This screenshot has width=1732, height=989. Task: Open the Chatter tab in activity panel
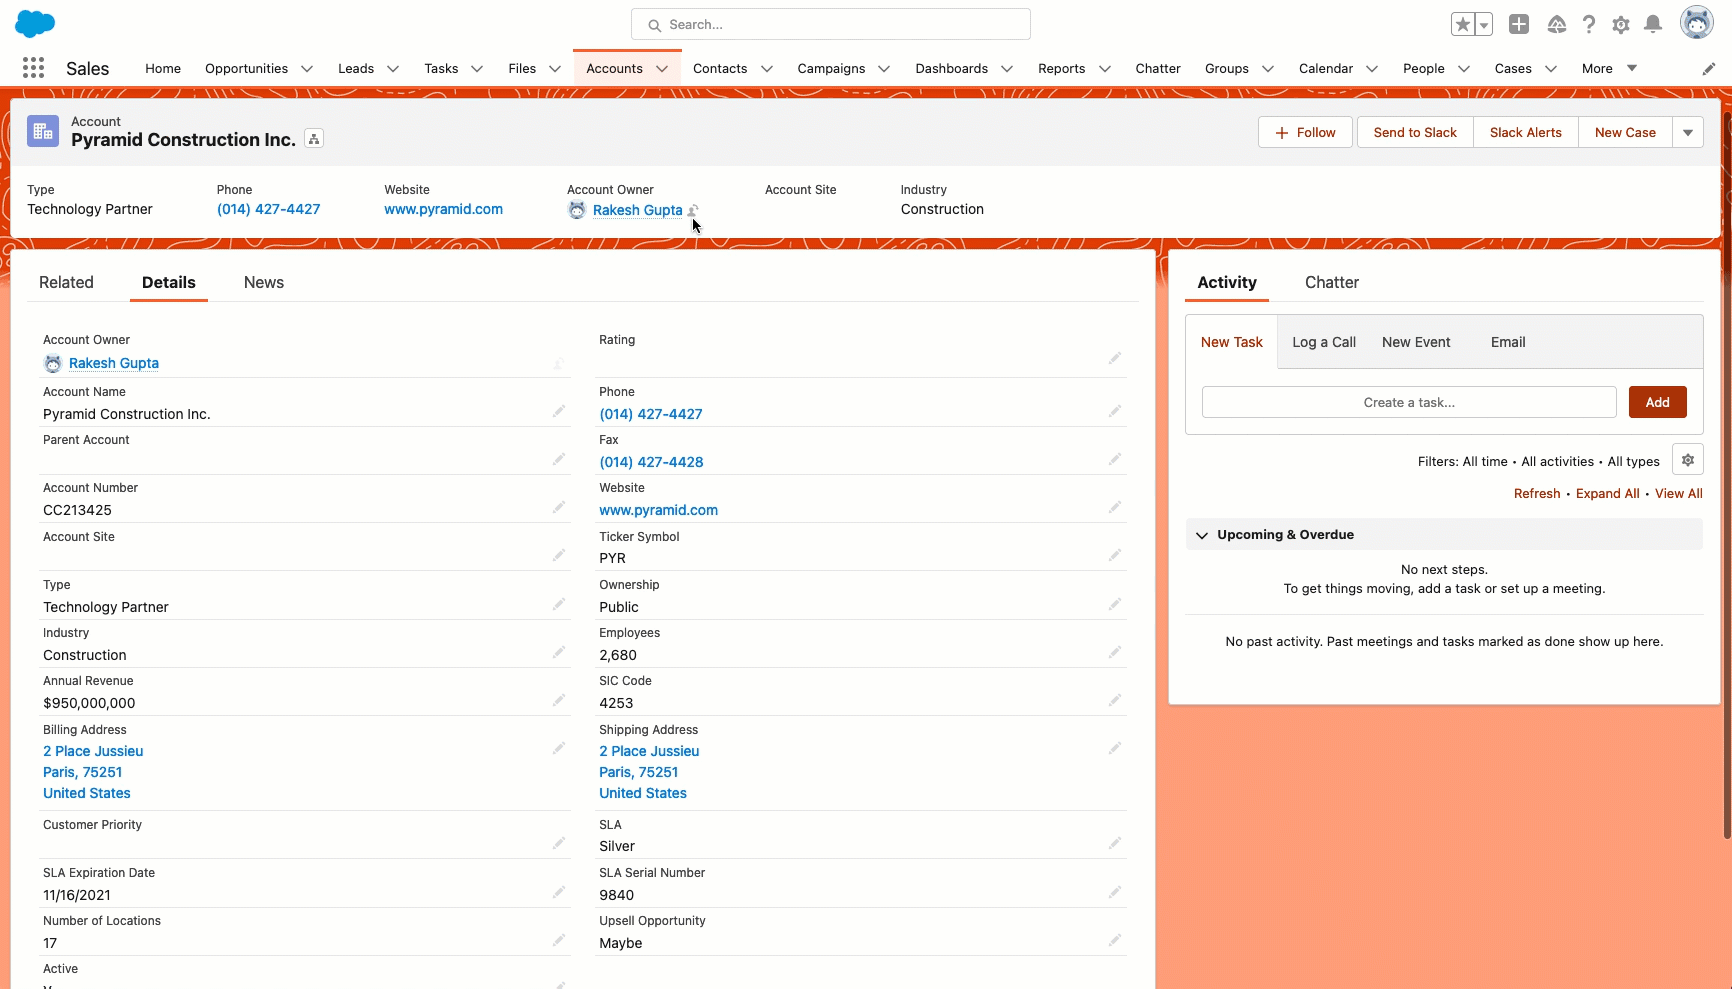(x=1332, y=282)
